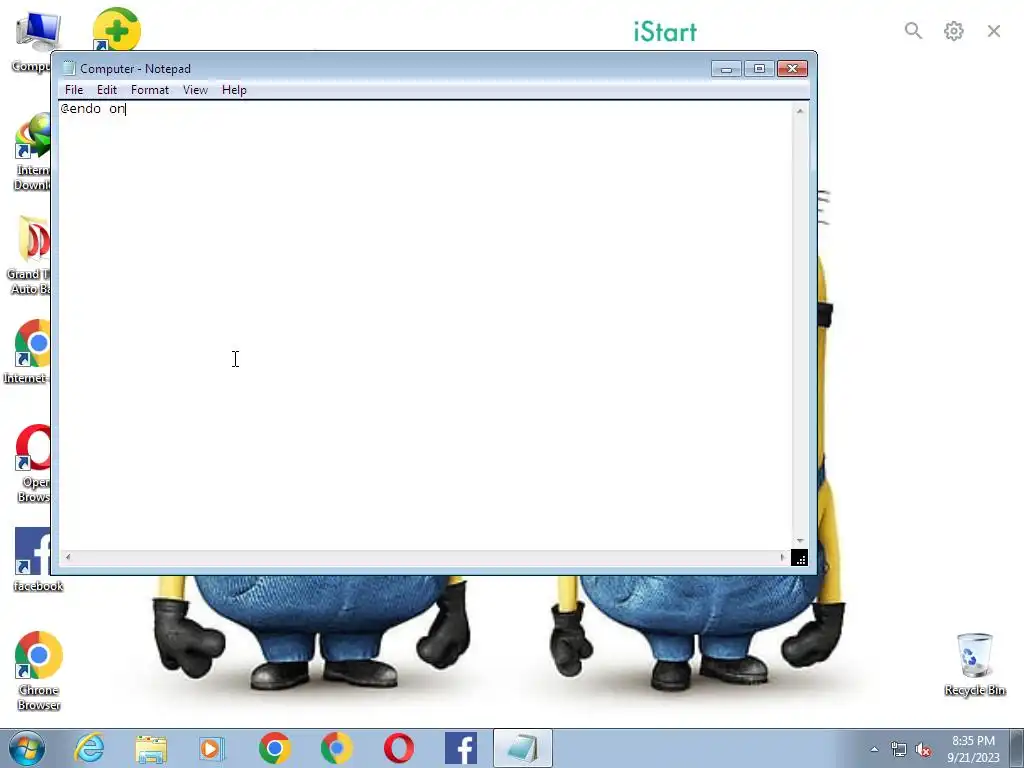1024x768 pixels.
Task: Open the Facebook taskbar icon
Action: [x=460, y=748]
